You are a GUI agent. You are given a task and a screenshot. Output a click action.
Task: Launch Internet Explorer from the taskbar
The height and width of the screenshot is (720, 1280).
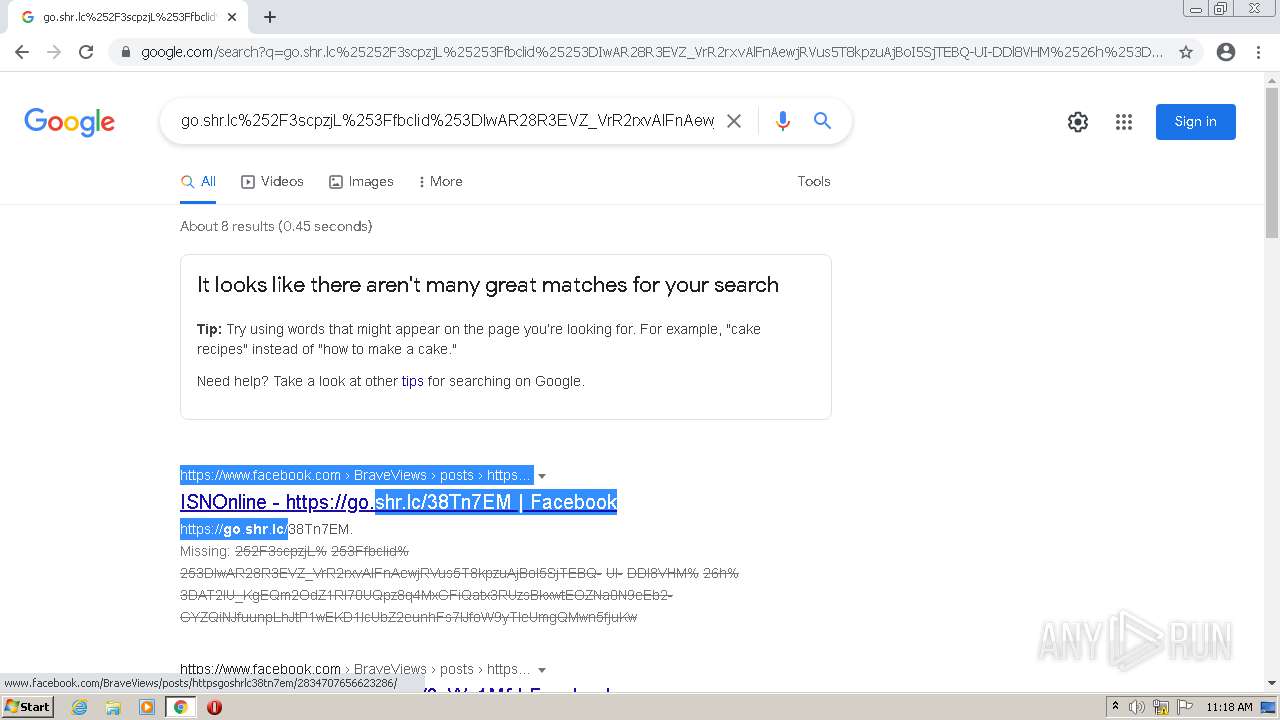(80, 707)
